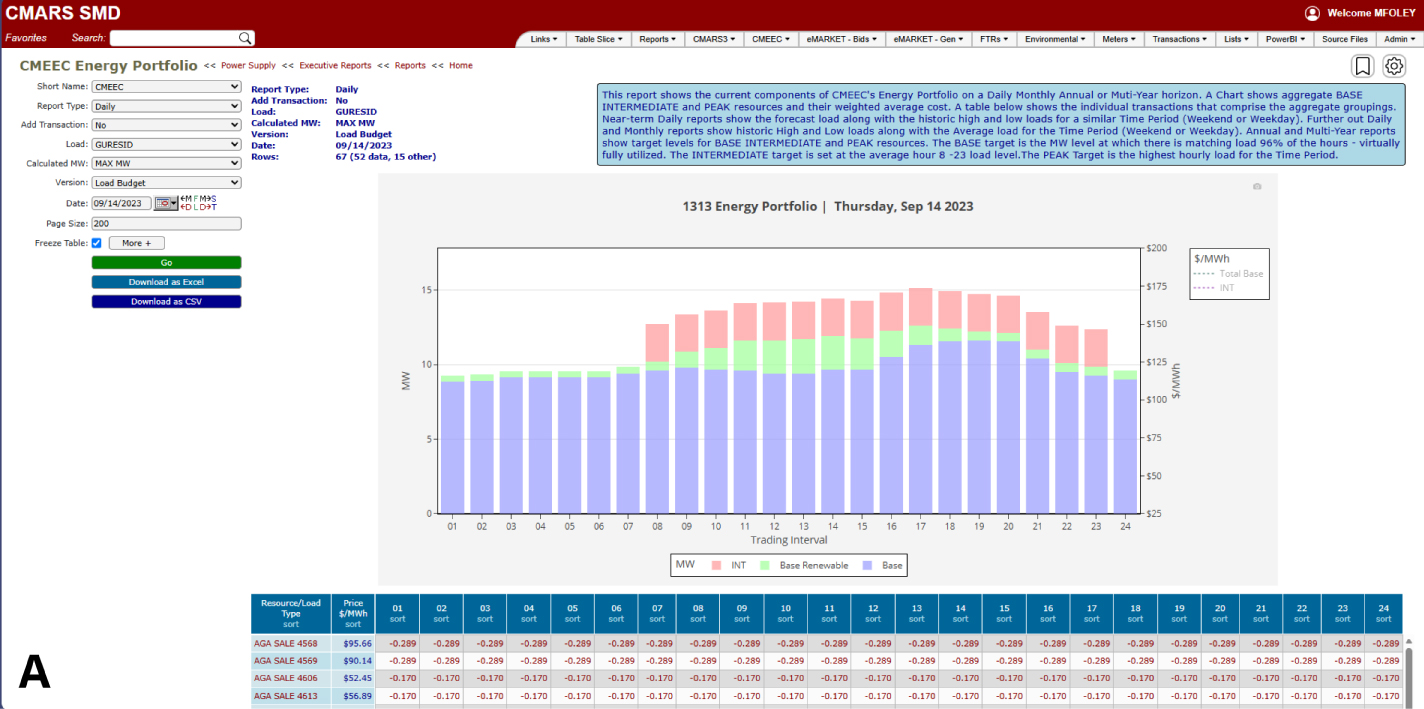Click the S date shortcut letter
1424x709 pixels.
pos(214,198)
